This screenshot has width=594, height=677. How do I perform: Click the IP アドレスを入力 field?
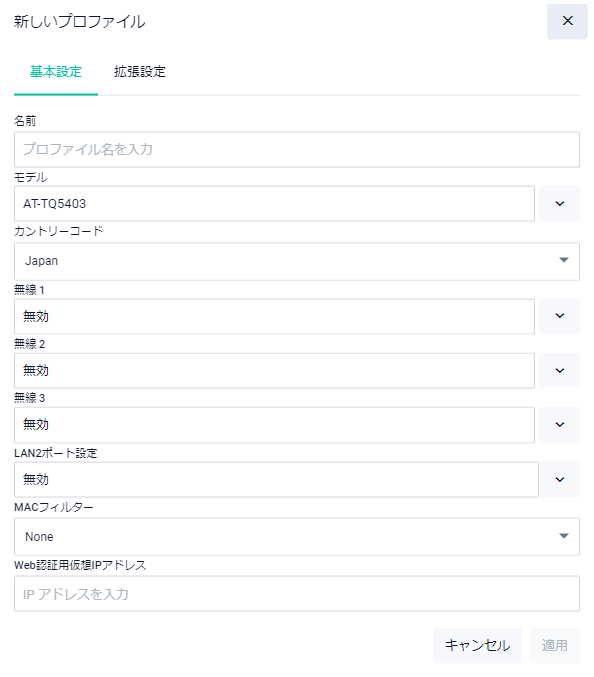click(x=297, y=594)
